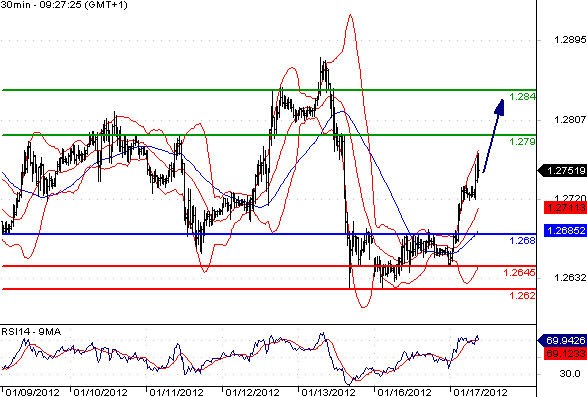587x397 pixels.
Task: Click the 01/09/2012 date axis label
Action: point(33,392)
